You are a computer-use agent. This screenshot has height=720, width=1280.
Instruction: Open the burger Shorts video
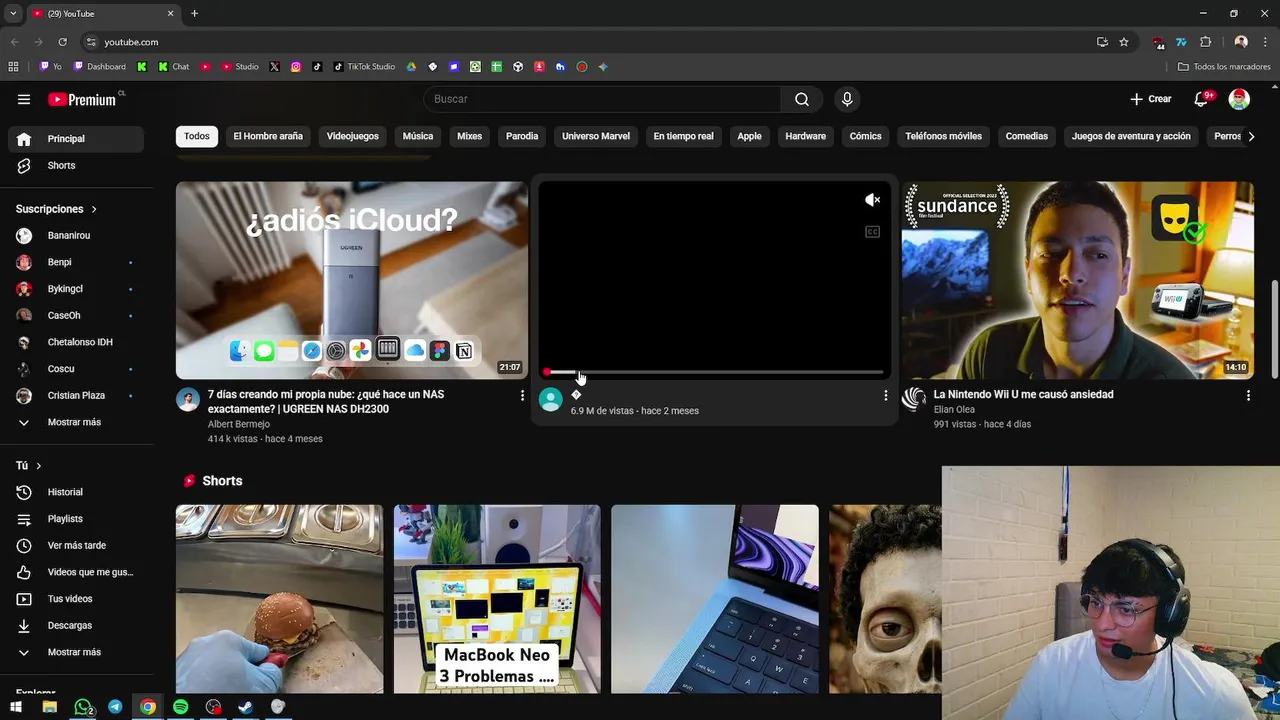tap(279, 599)
